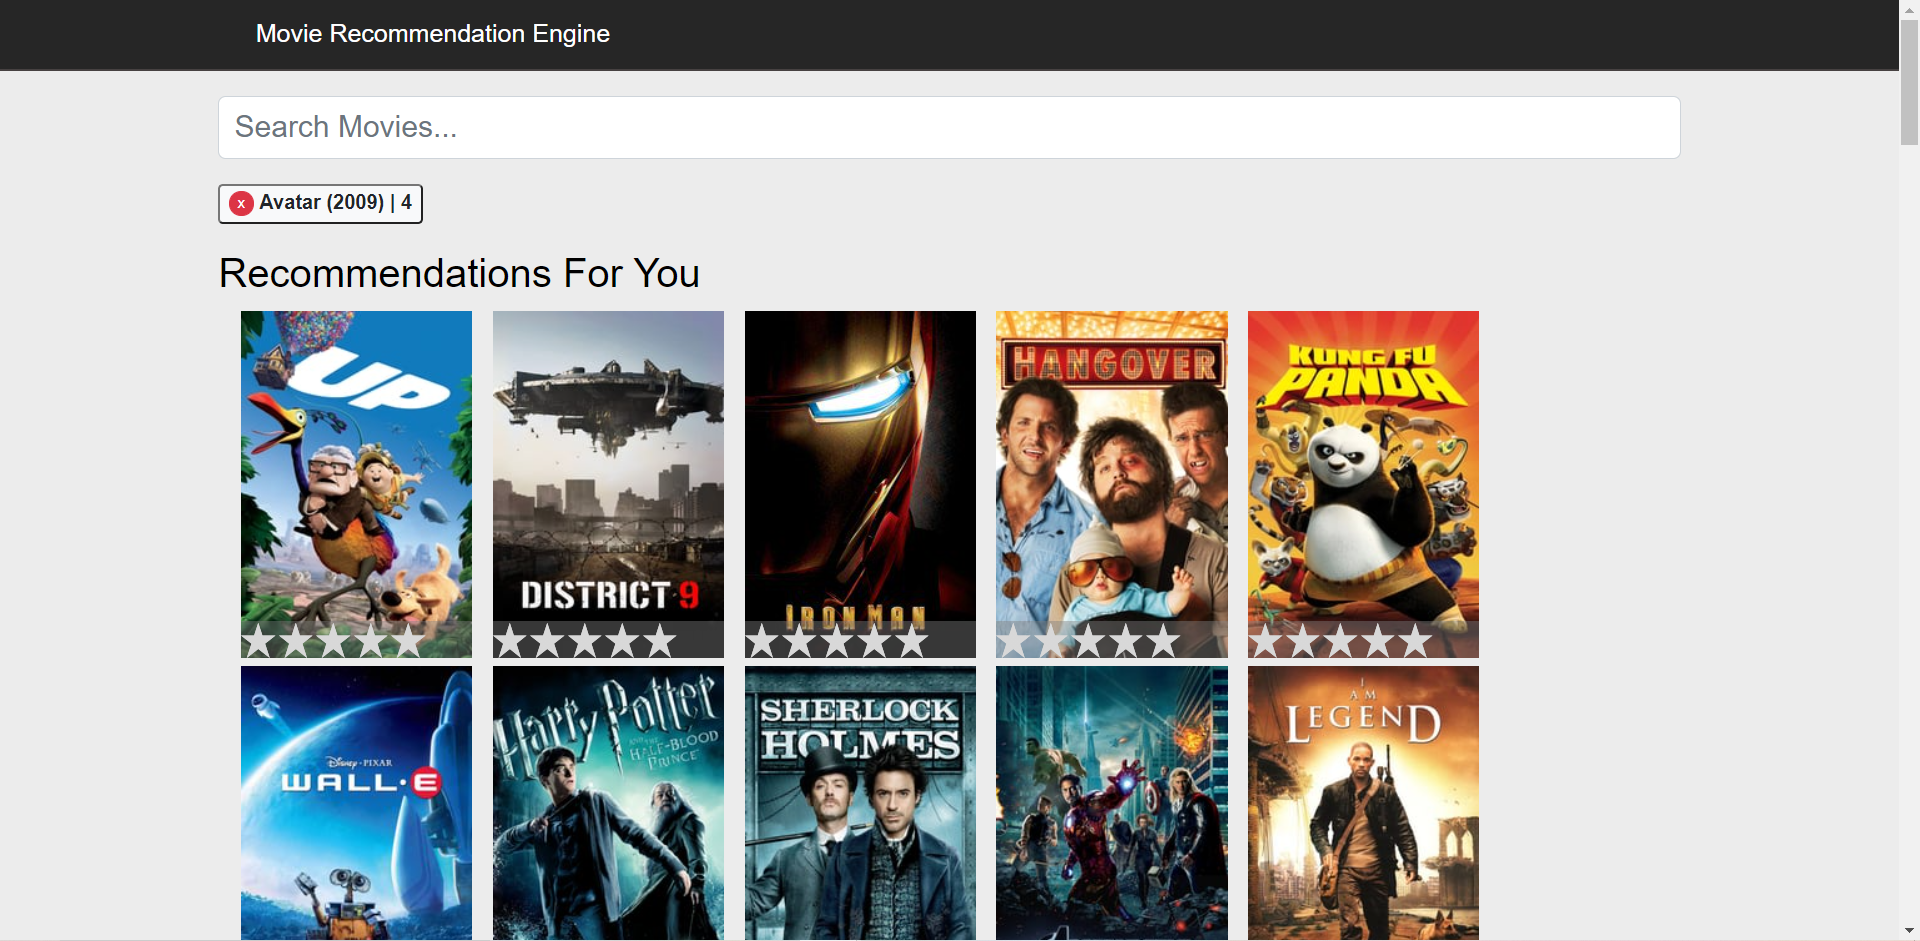The width and height of the screenshot is (1920, 941).
Task: Rate Up two stars
Action: 297,640
